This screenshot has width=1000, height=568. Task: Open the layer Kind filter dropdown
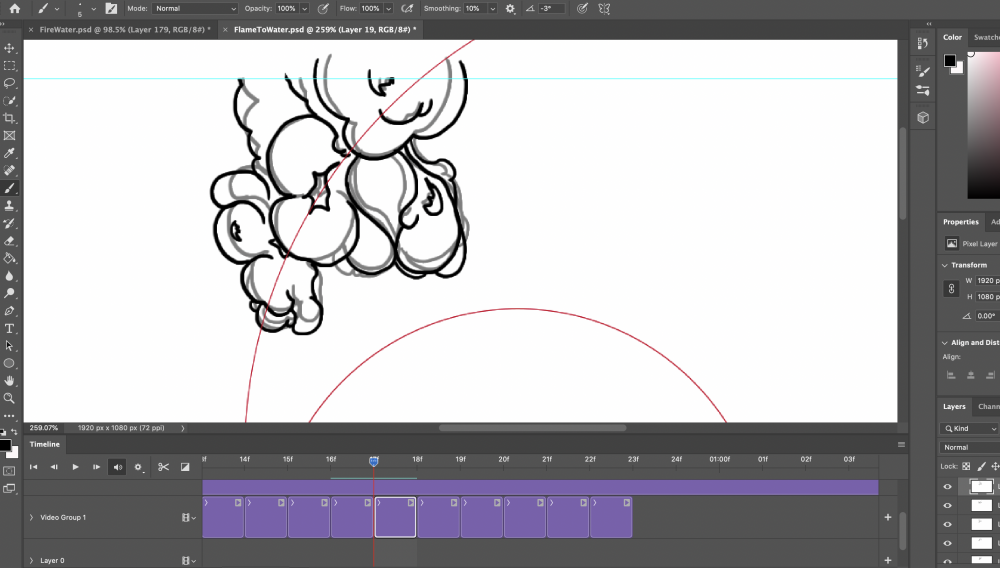[971, 428]
